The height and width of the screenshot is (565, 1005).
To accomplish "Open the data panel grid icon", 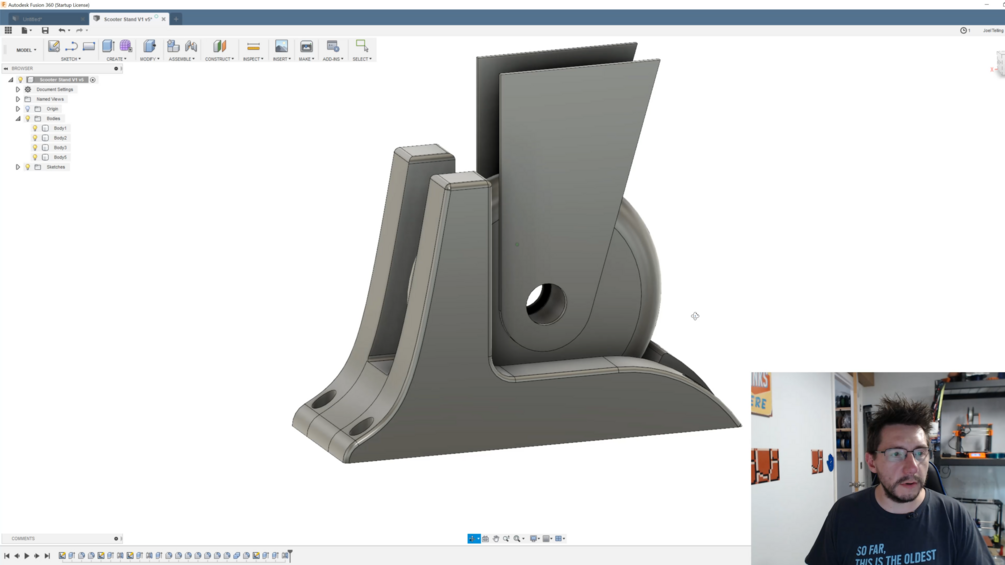I will click(x=8, y=30).
